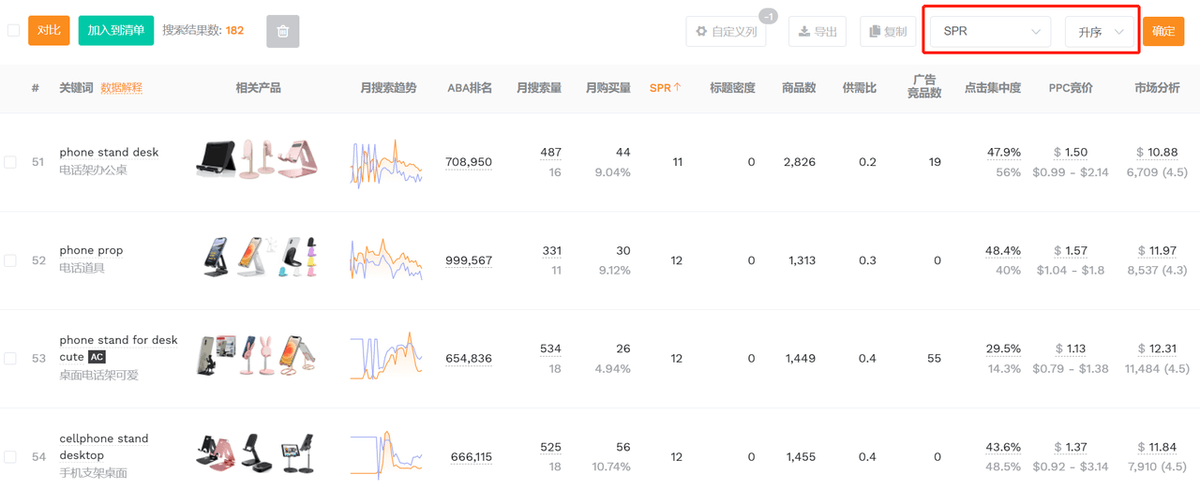Sort by the 月搜索量 column header
This screenshot has height=504, width=1200.
(x=539, y=88)
